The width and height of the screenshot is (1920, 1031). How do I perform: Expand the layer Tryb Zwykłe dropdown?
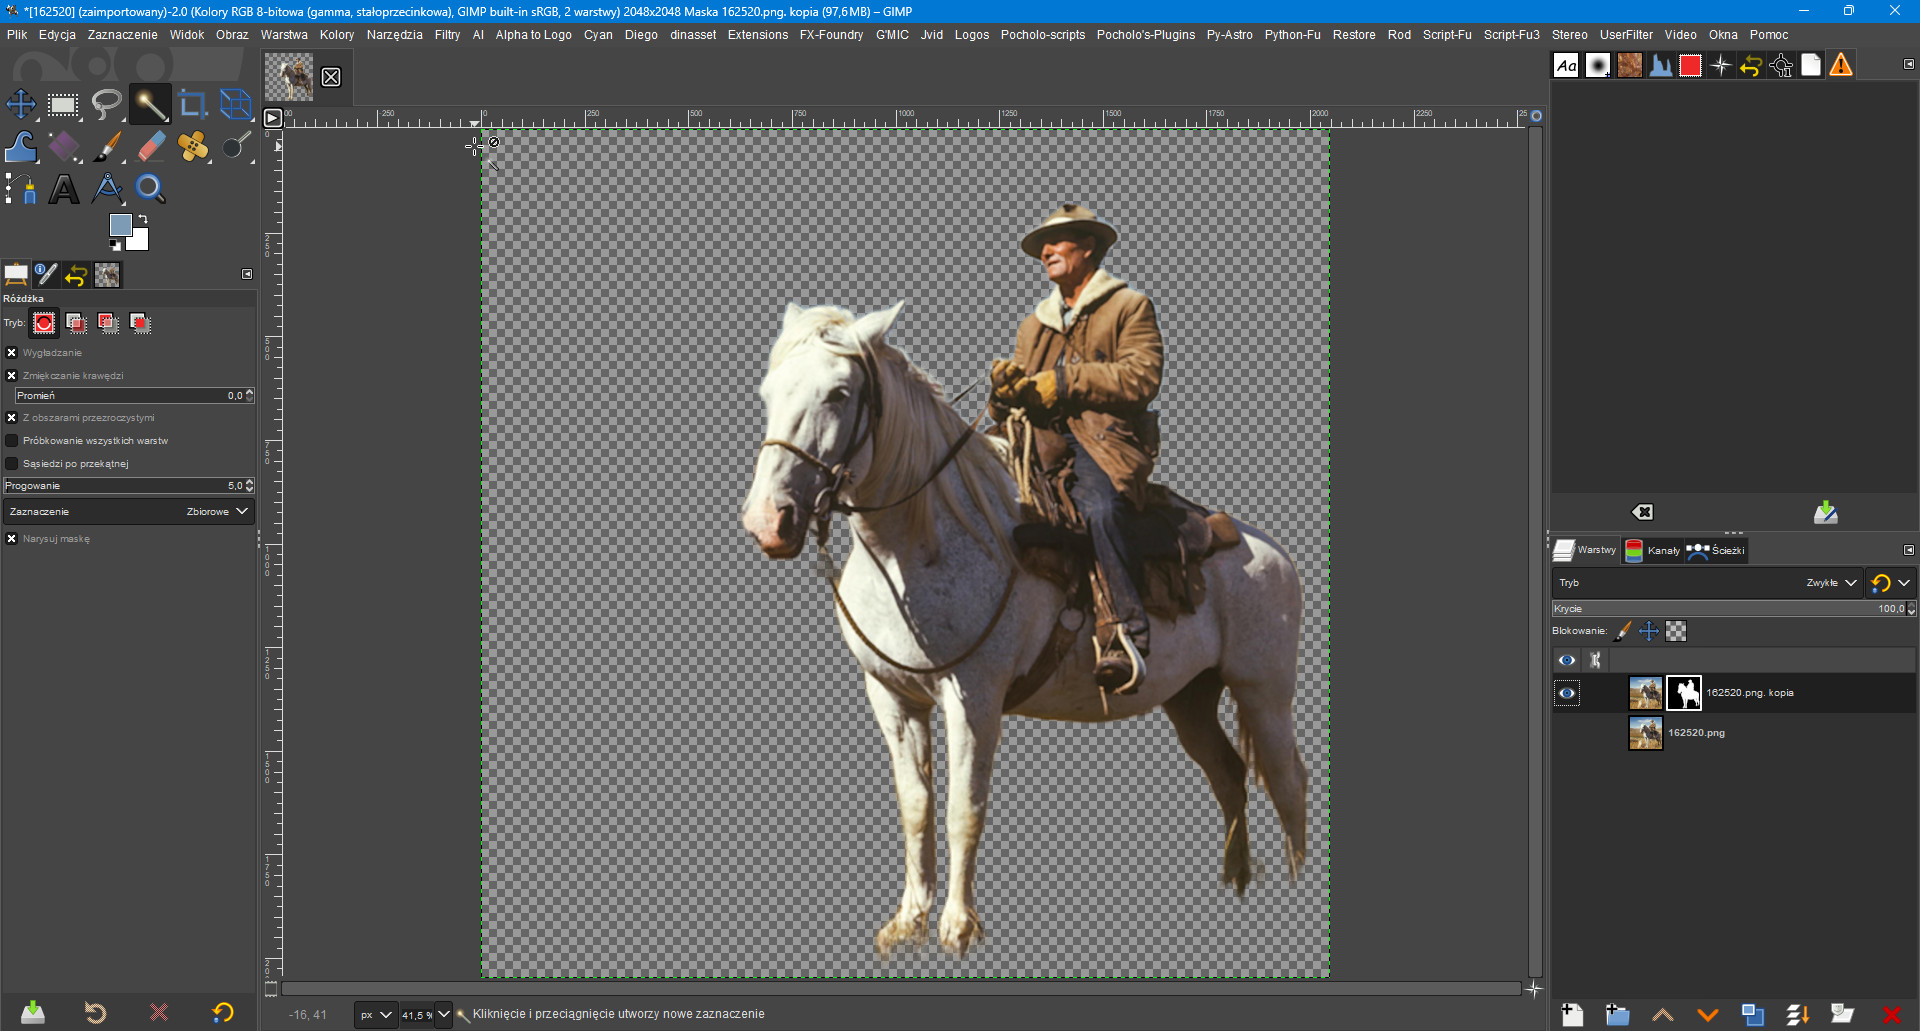click(1830, 583)
